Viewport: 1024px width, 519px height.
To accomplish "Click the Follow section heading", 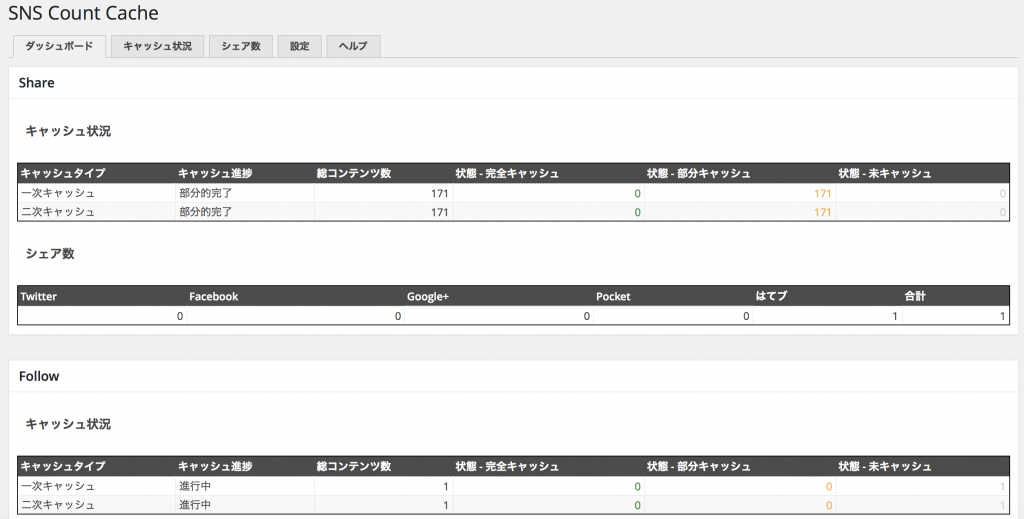I will click(x=39, y=376).
